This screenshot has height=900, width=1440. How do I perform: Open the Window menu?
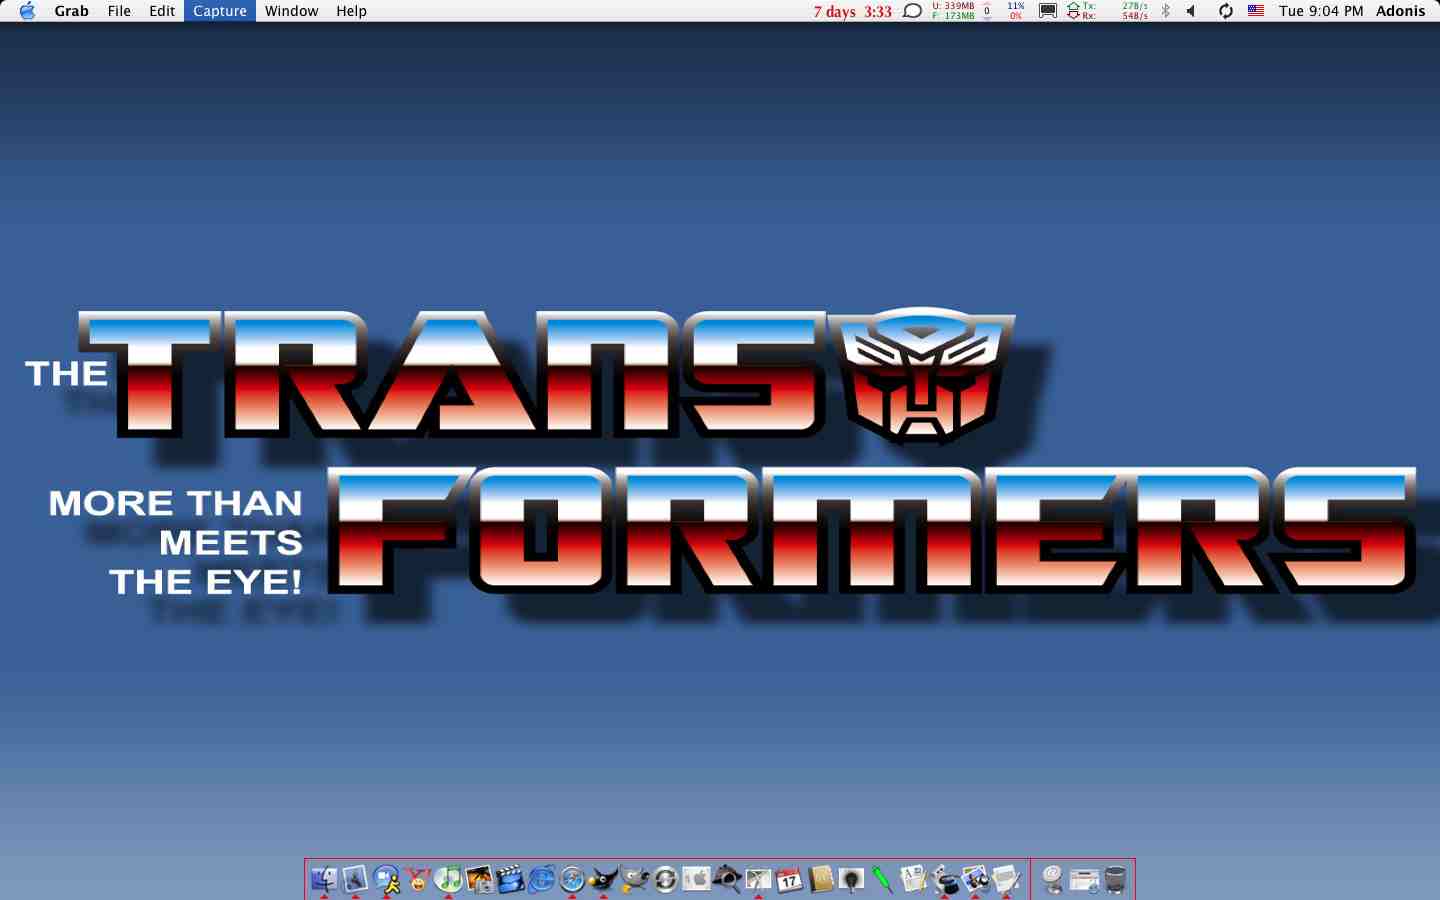(291, 11)
